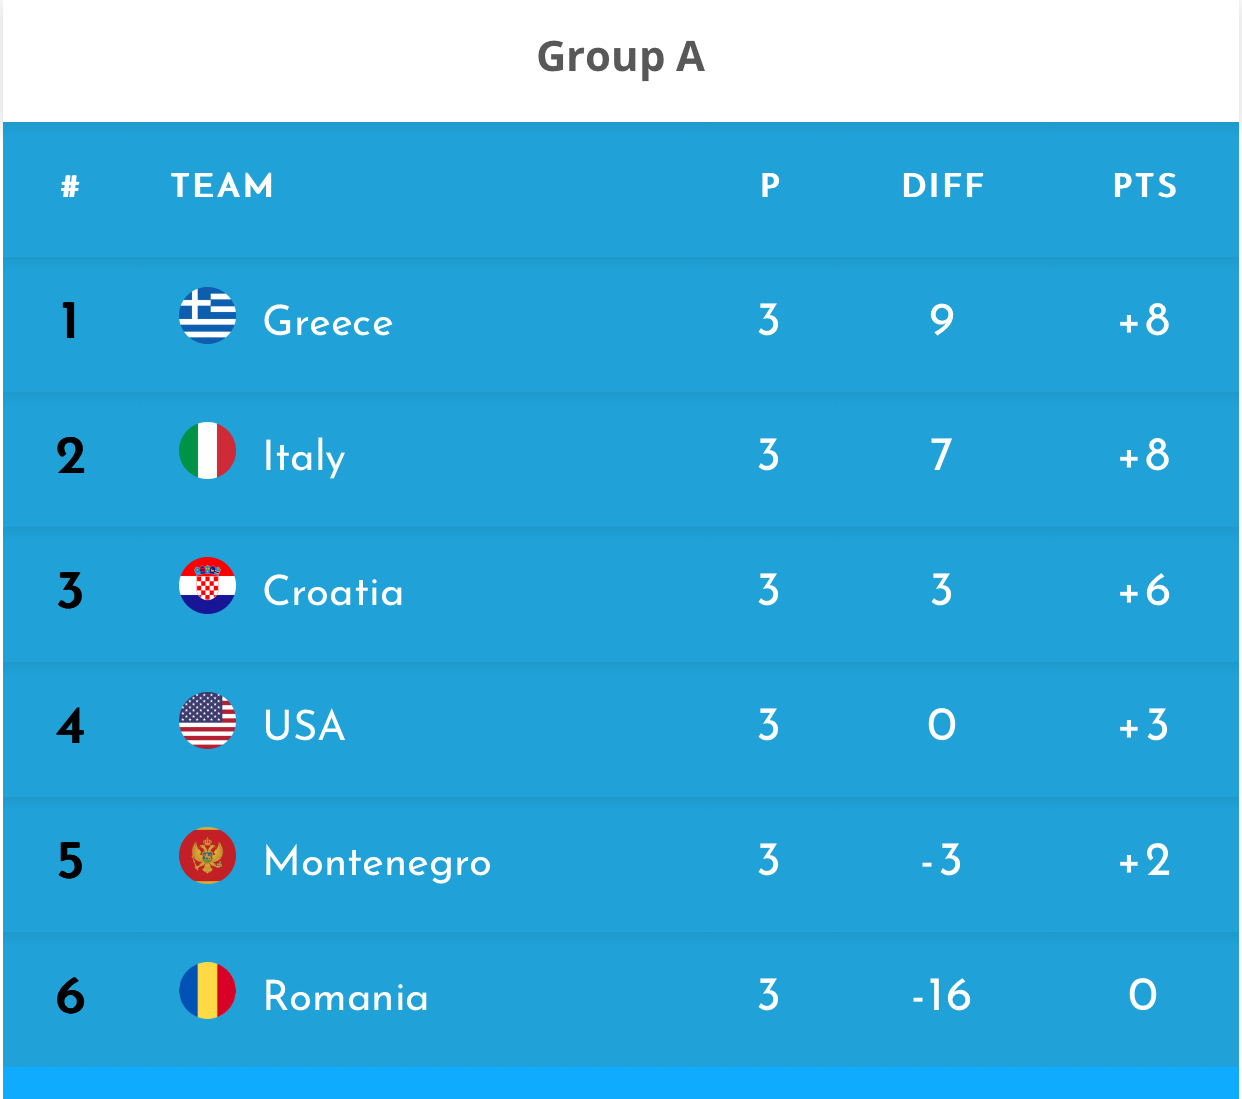Click the Group A heading
This screenshot has height=1099, width=1242.
pyautogui.click(x=621, y=57)
